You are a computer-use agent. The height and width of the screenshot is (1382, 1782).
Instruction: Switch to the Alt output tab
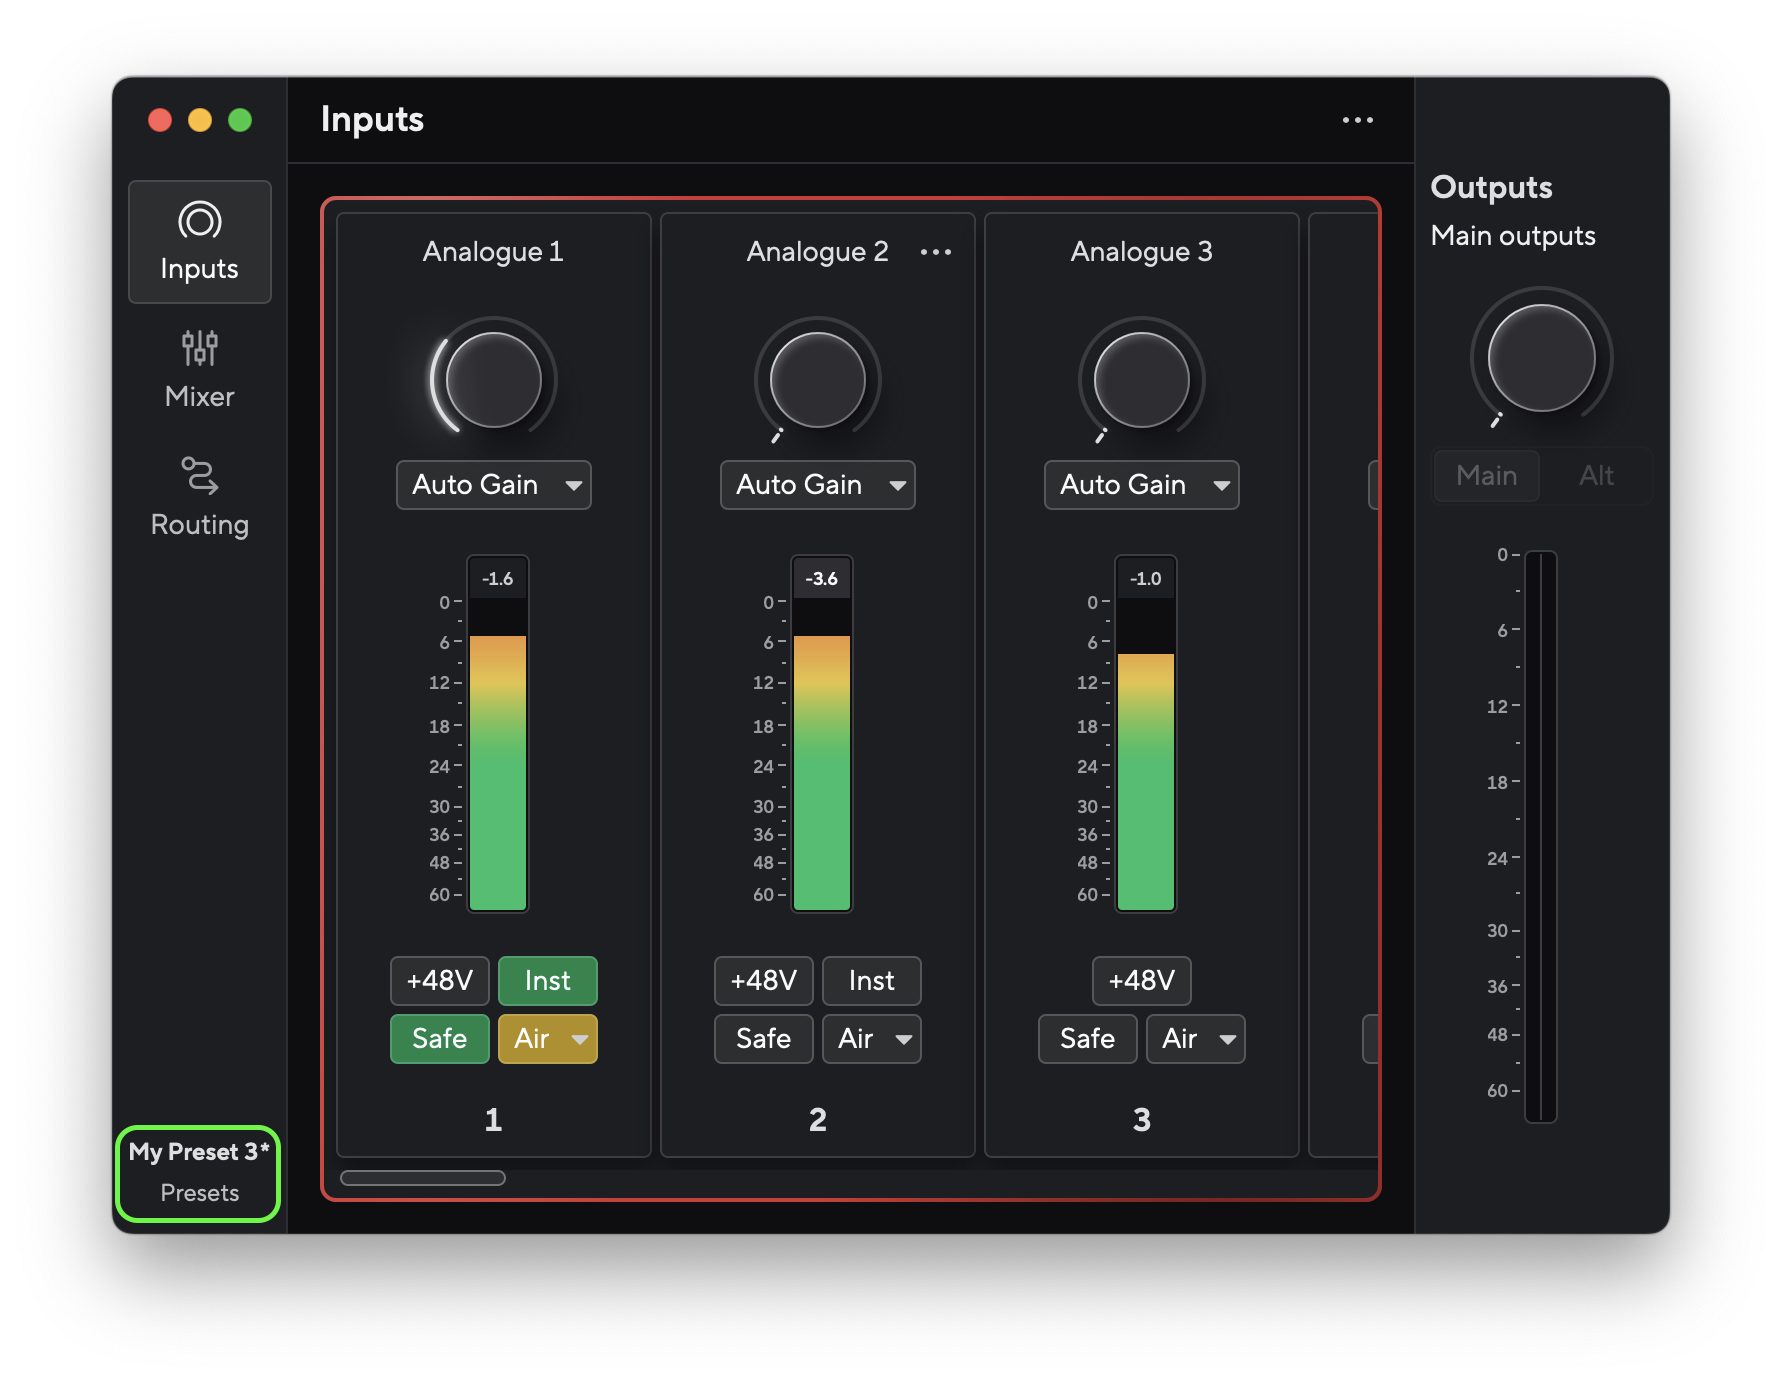click(1595, 476)
